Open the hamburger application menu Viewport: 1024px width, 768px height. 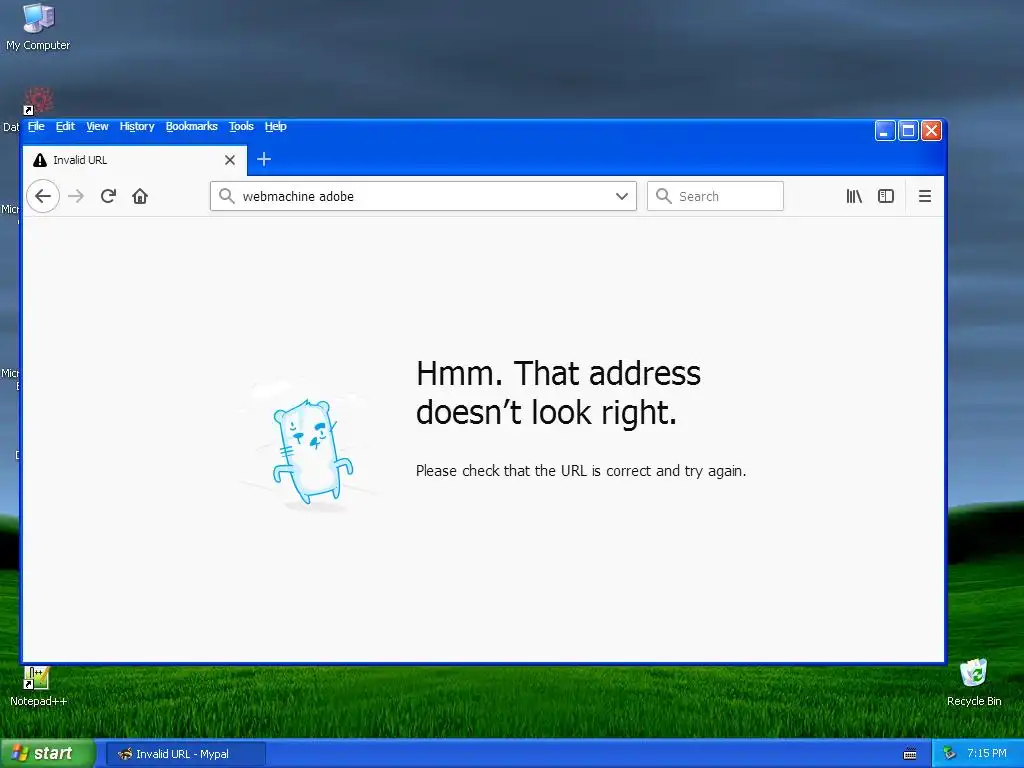point(925,196)
